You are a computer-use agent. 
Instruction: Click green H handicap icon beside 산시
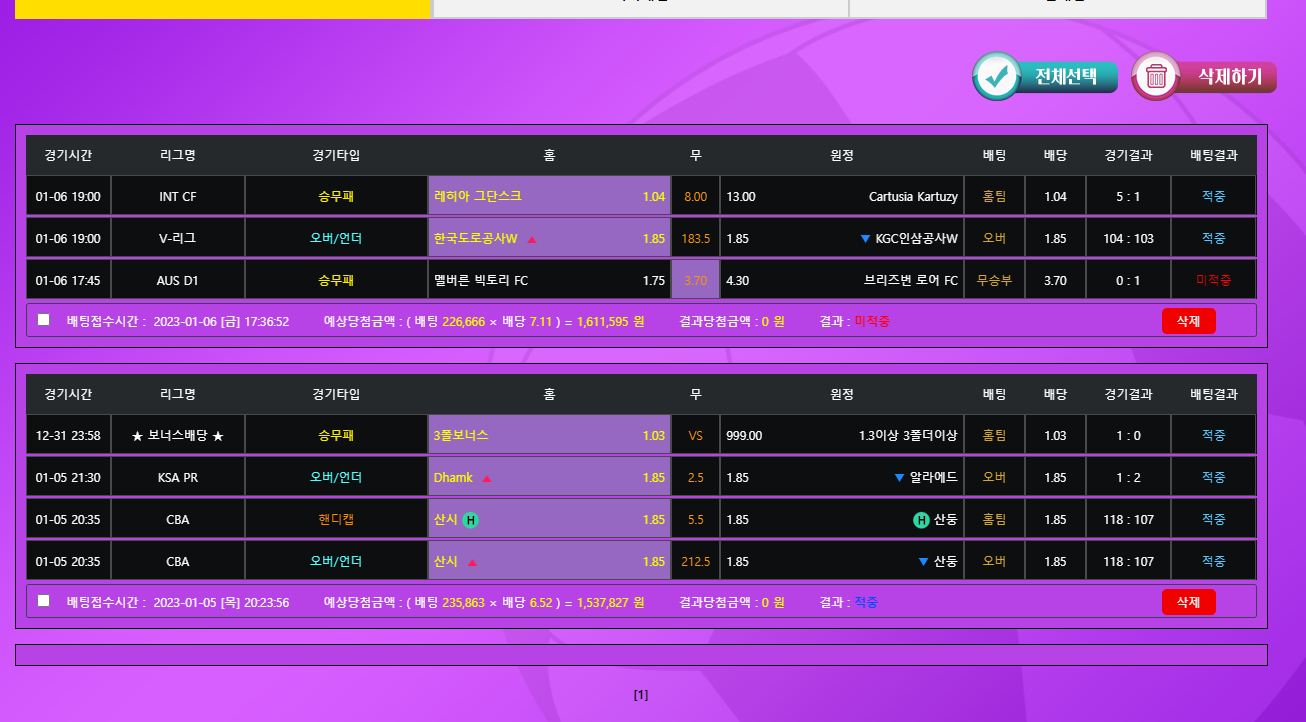tap(471, 520)
